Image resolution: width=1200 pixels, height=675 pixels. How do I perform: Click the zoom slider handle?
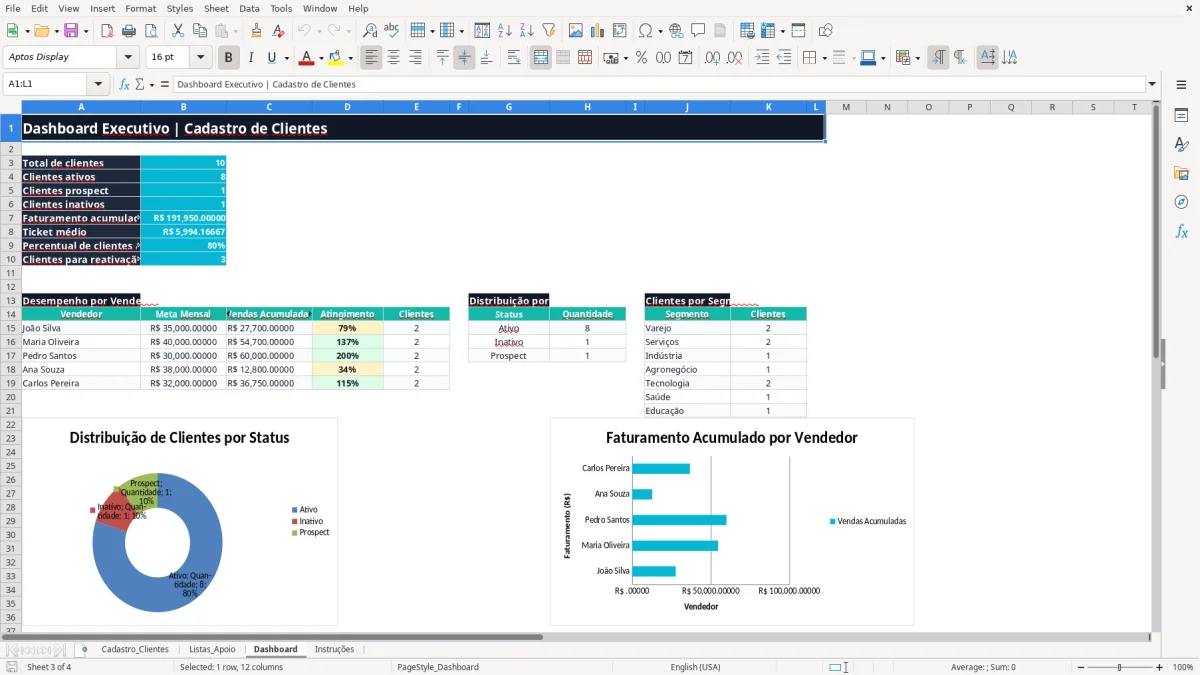(1119, 667)
